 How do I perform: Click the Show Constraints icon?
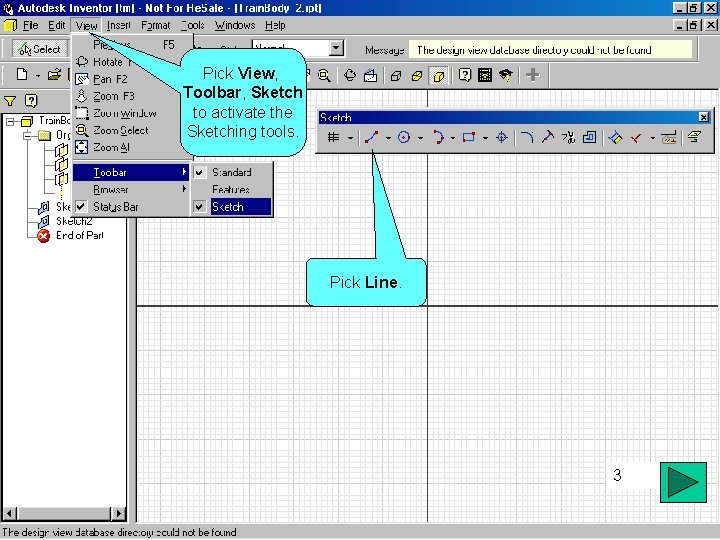[x=669, y=137]
